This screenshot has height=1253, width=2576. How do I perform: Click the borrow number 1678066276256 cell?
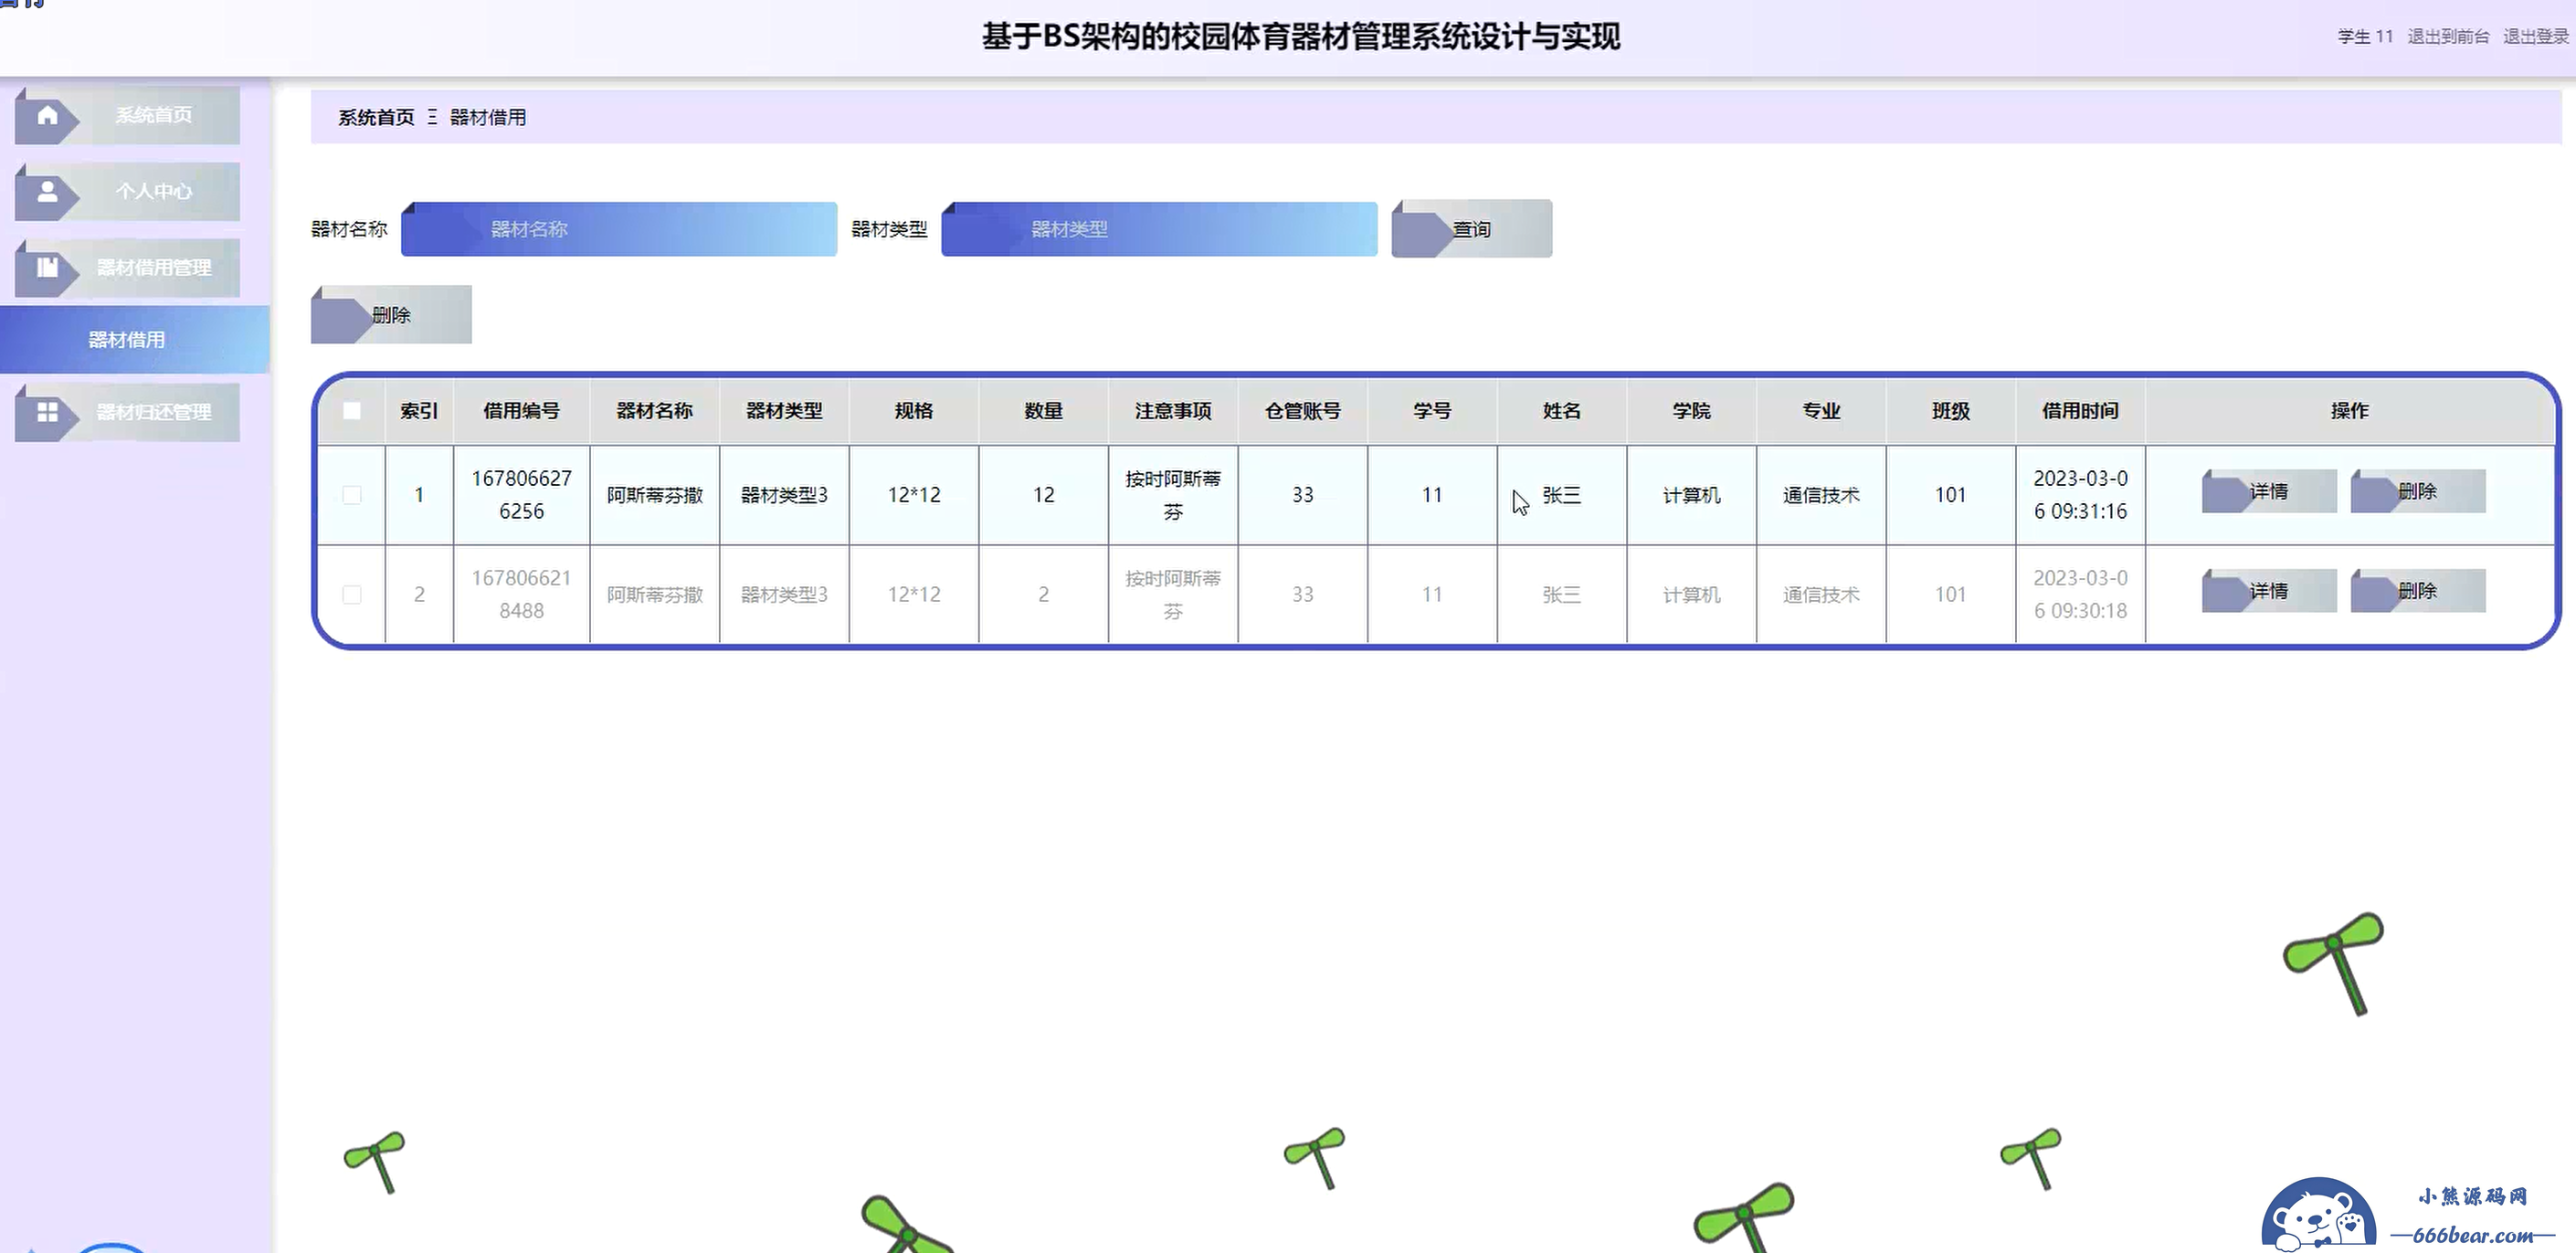[x=522, y=495]
